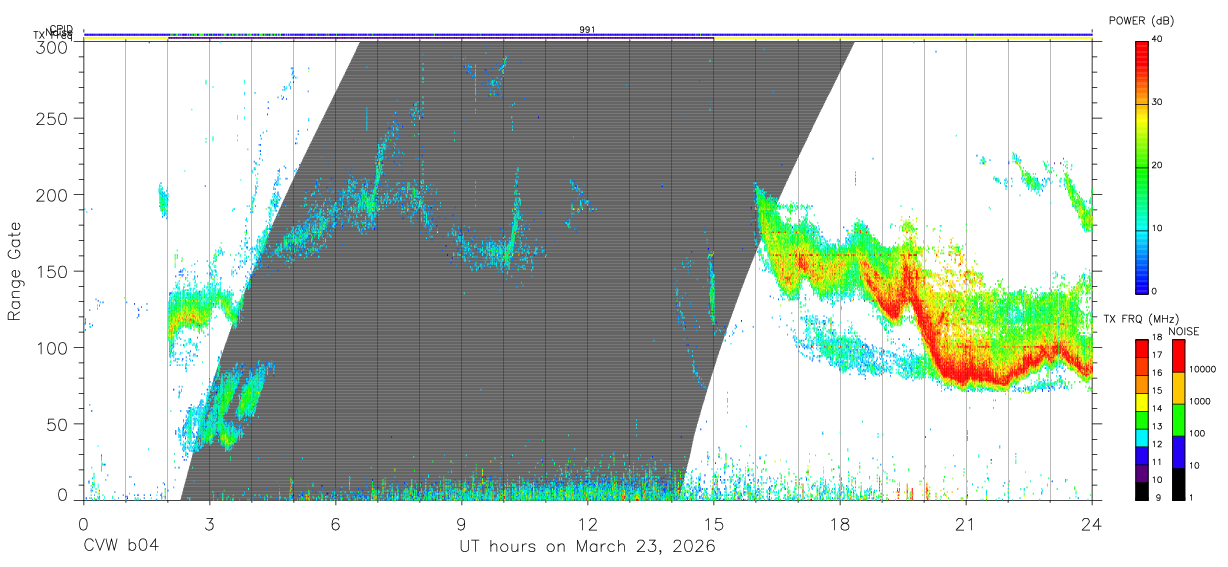Click the y-axis tick label "50"
Screen dimensions: 1228x567
point(56,424)
